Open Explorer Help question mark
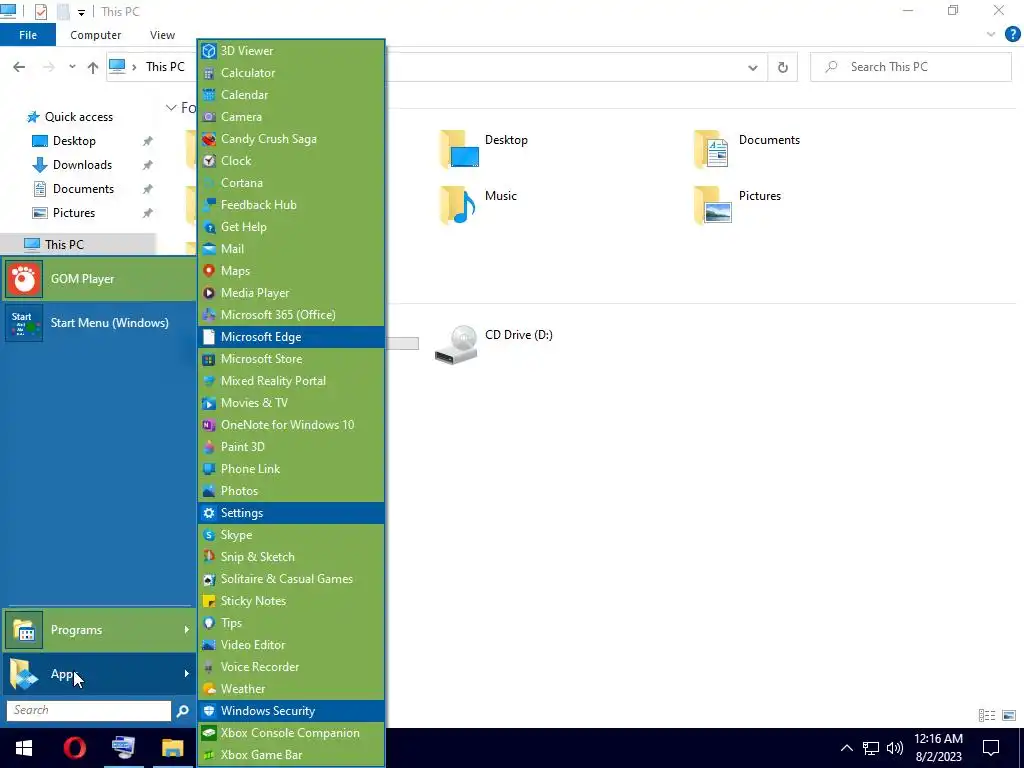 [1012, 35]
